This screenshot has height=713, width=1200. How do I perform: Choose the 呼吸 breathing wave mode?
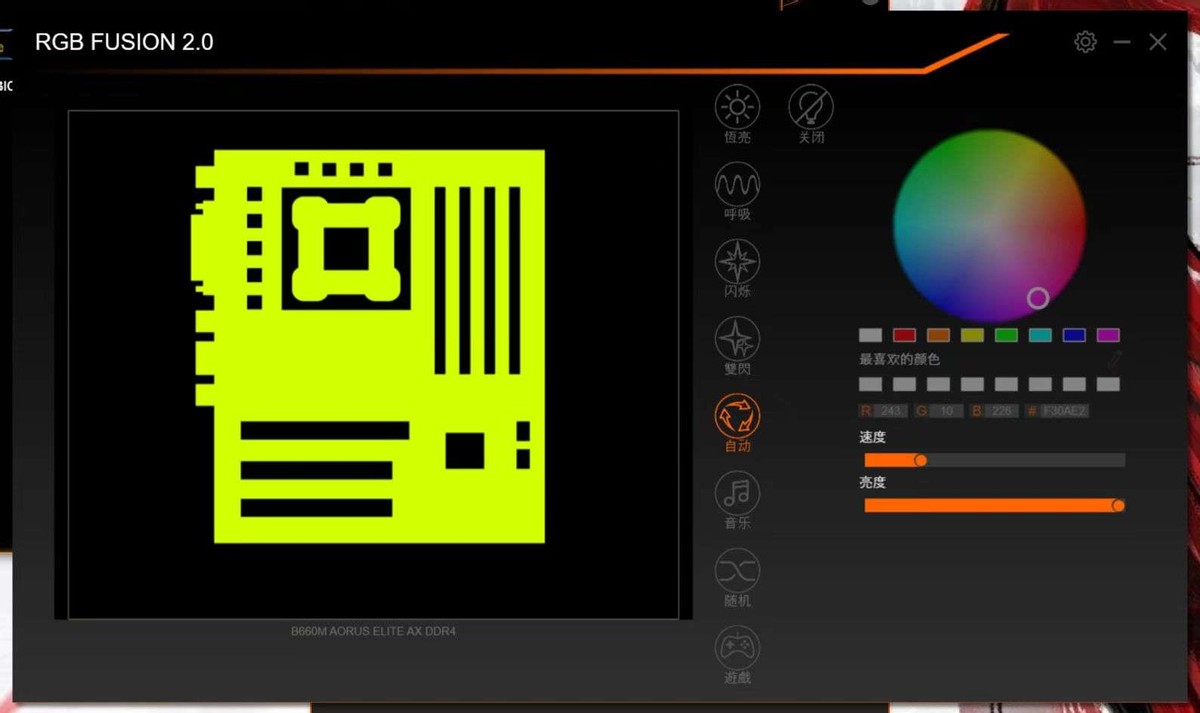(737, 185)
